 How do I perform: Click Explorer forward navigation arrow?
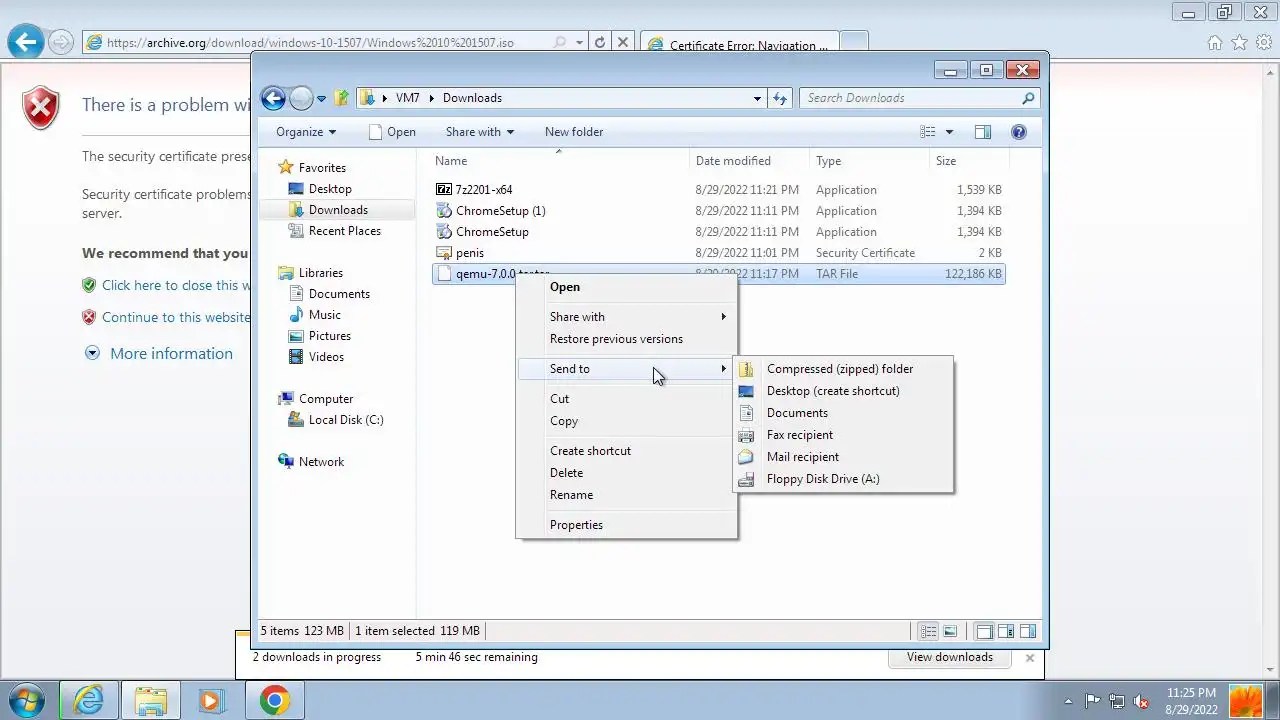301,98
